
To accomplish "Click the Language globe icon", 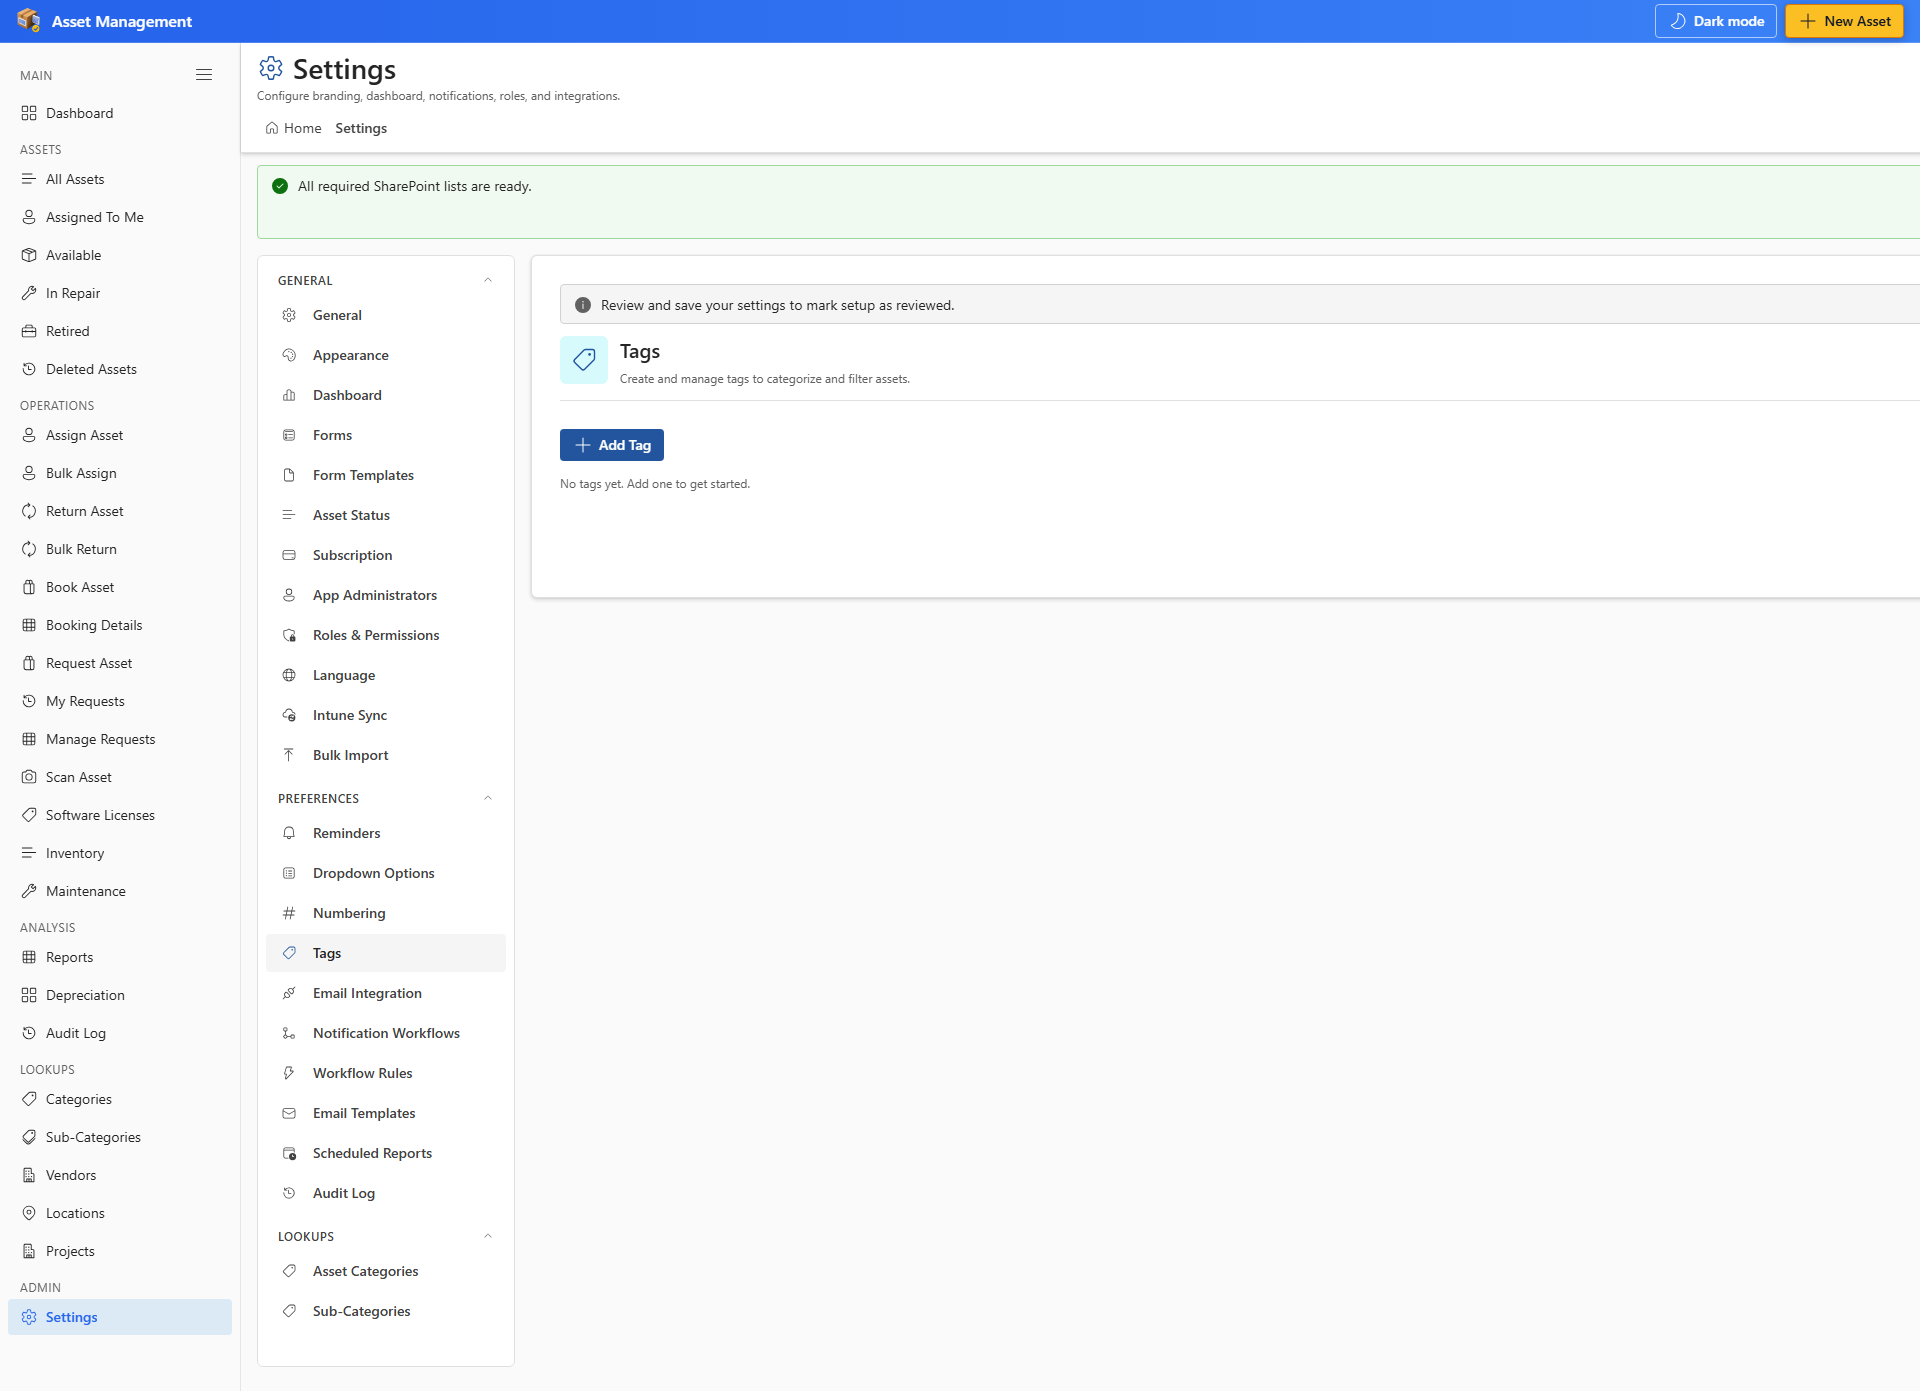I will pyautogui.click(x=289, y=675).
